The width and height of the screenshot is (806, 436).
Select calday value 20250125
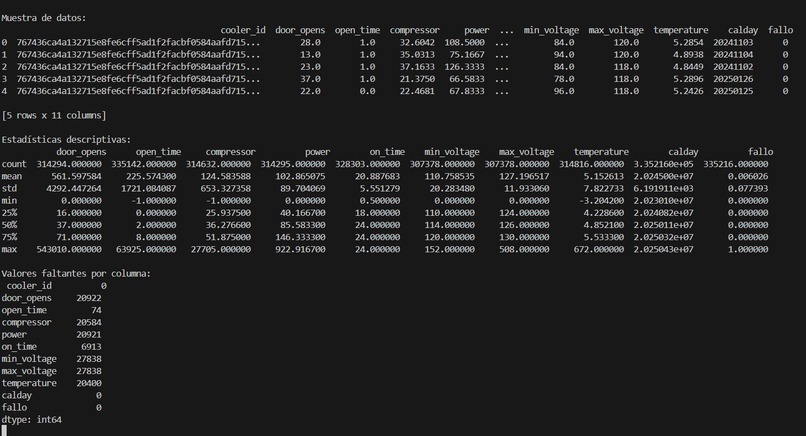click(732, 91)
